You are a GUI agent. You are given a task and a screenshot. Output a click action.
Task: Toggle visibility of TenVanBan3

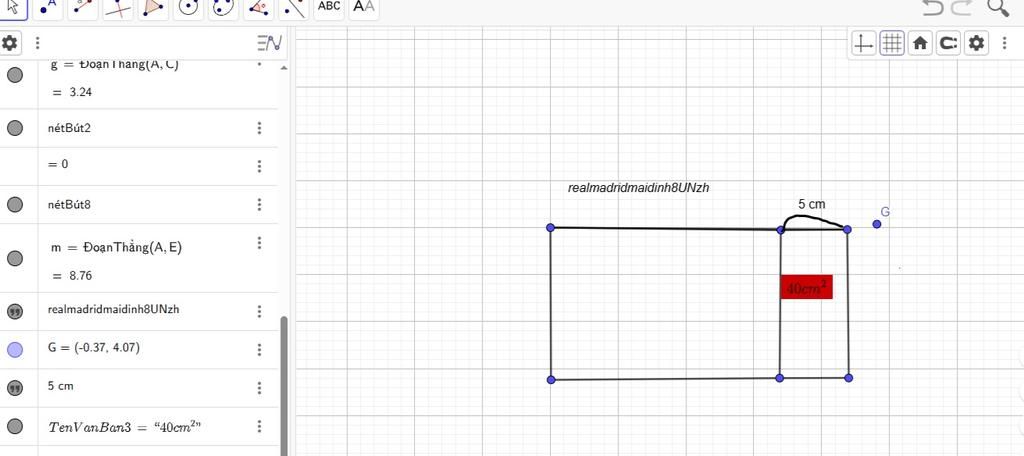pyautogui.click(x=15, y=427)
